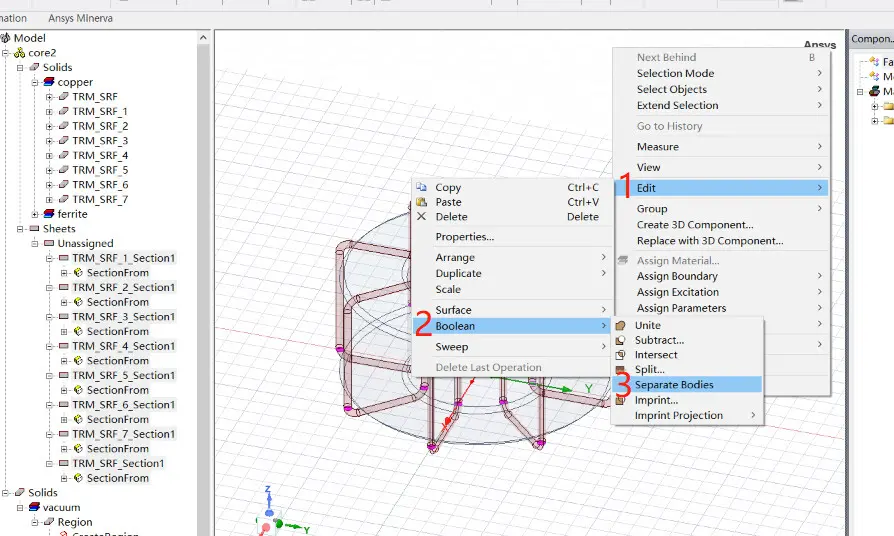This screenshot has width=894, height=536.
Task: Click the model tree scroll-up arrow
Action: pos(204,38)
